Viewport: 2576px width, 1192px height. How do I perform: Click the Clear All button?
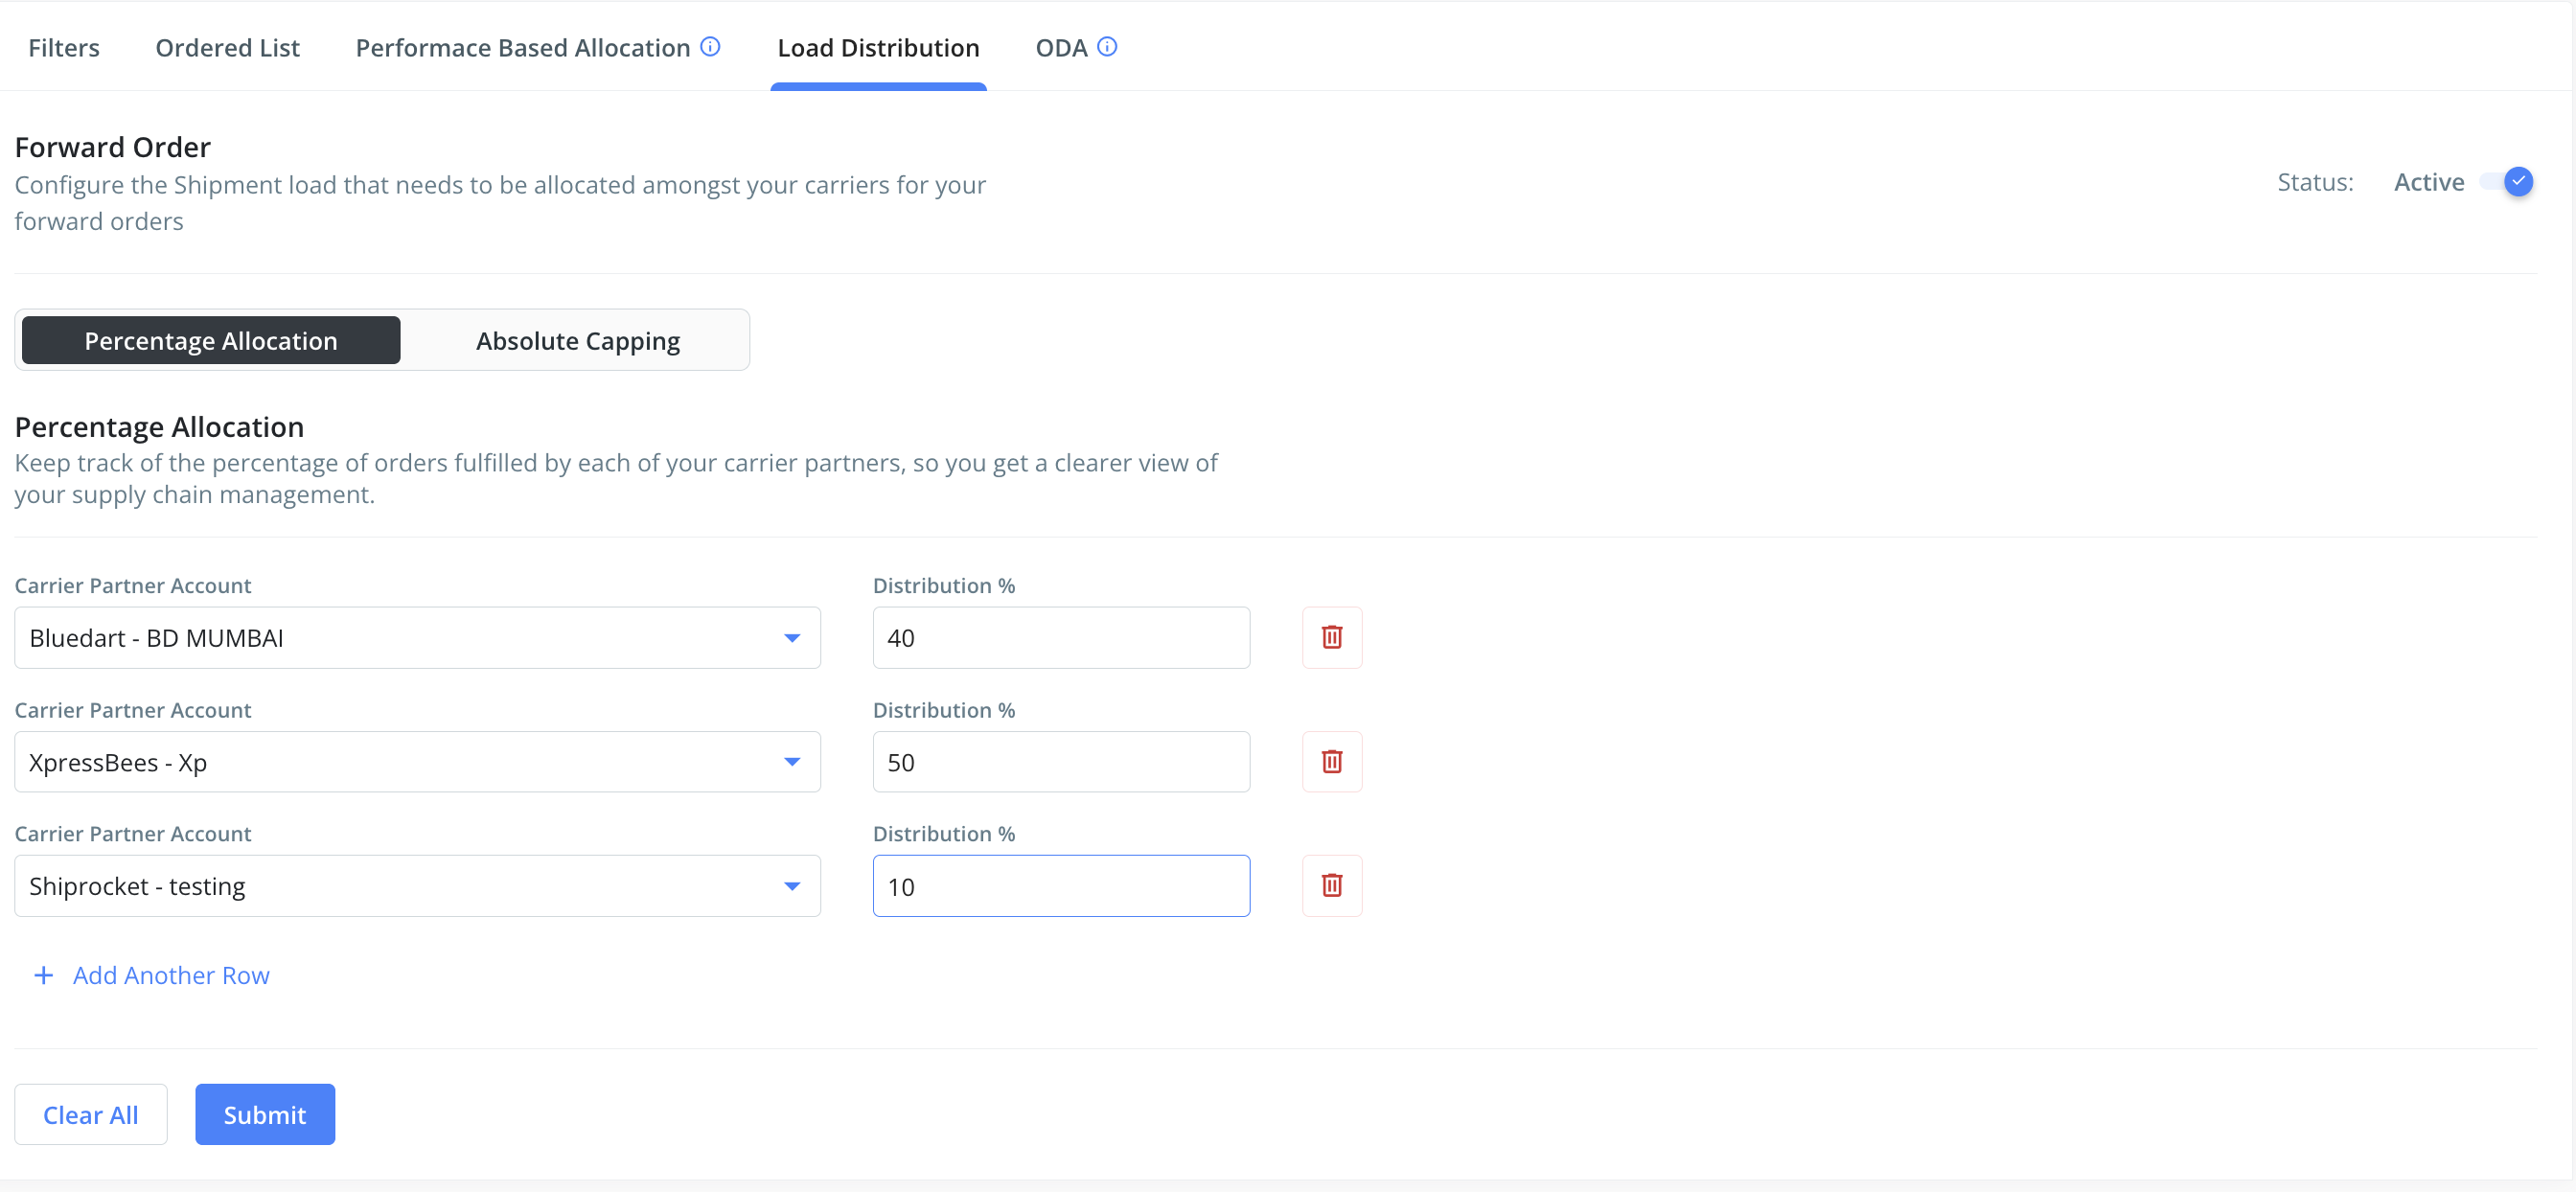point(90,1114)
